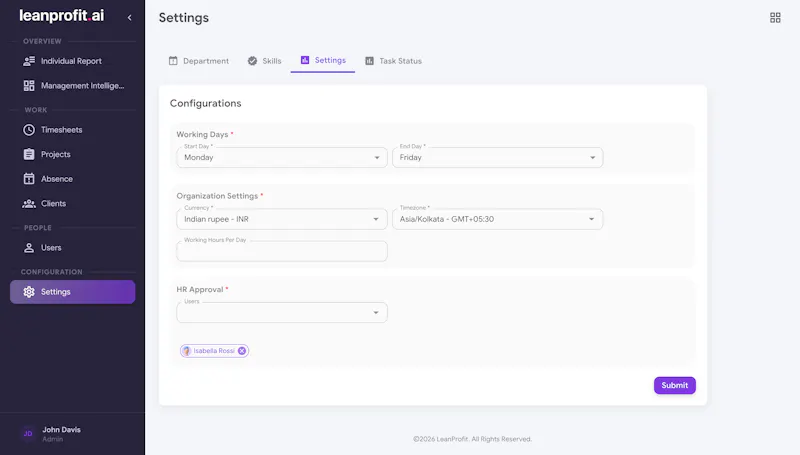Switch to the Skills tab
This screenshot has width=800, height=455.
[x=265, y=61]
